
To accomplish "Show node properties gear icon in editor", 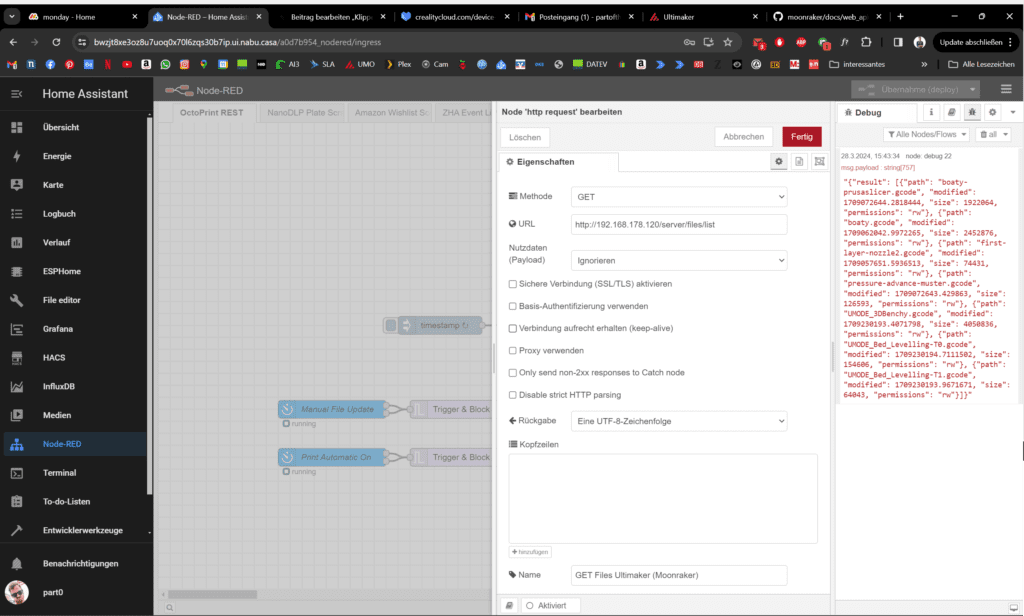I will click(x=778, y=161).
